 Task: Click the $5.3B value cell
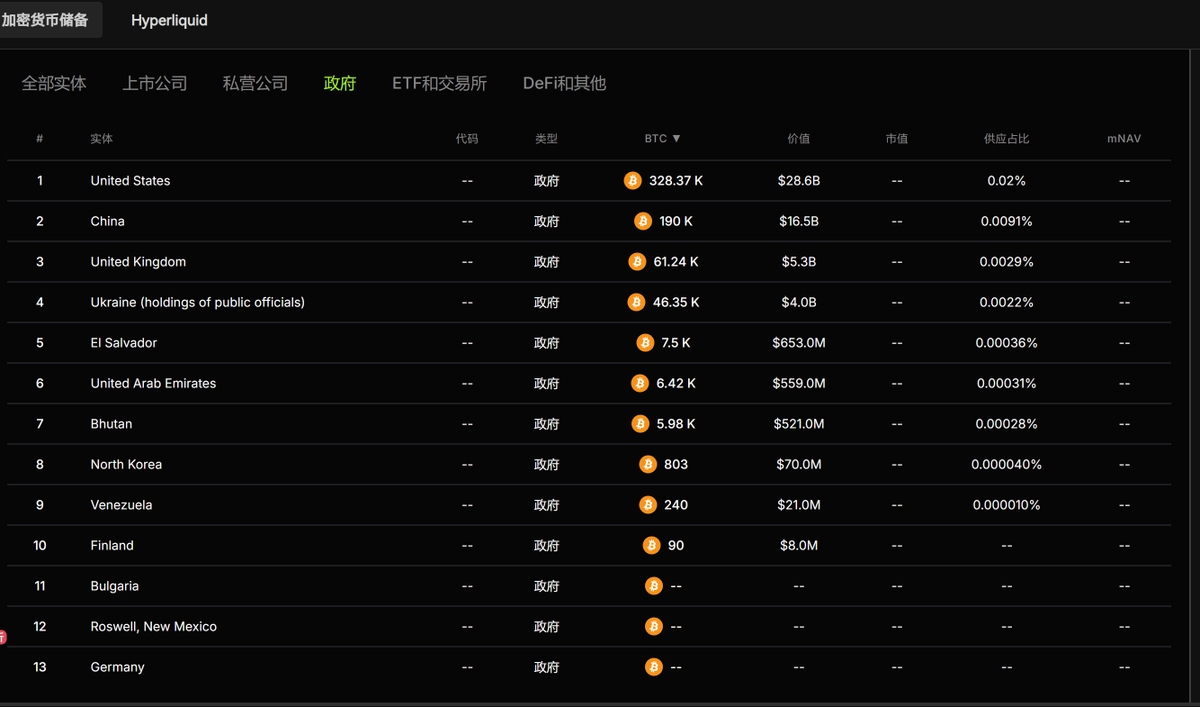tap(798, 262)
